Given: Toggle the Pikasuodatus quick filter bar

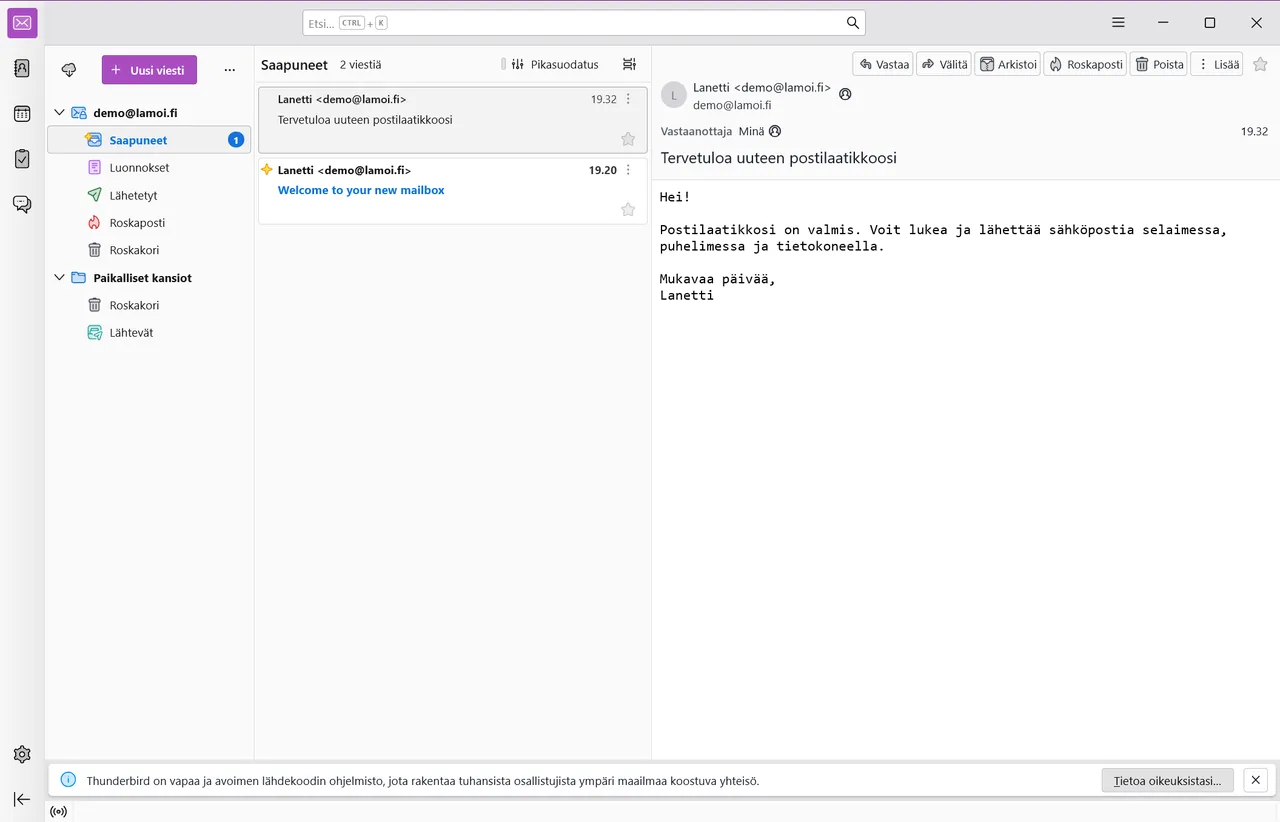Looking at the screenshot, I should click(x=555, y=64).
